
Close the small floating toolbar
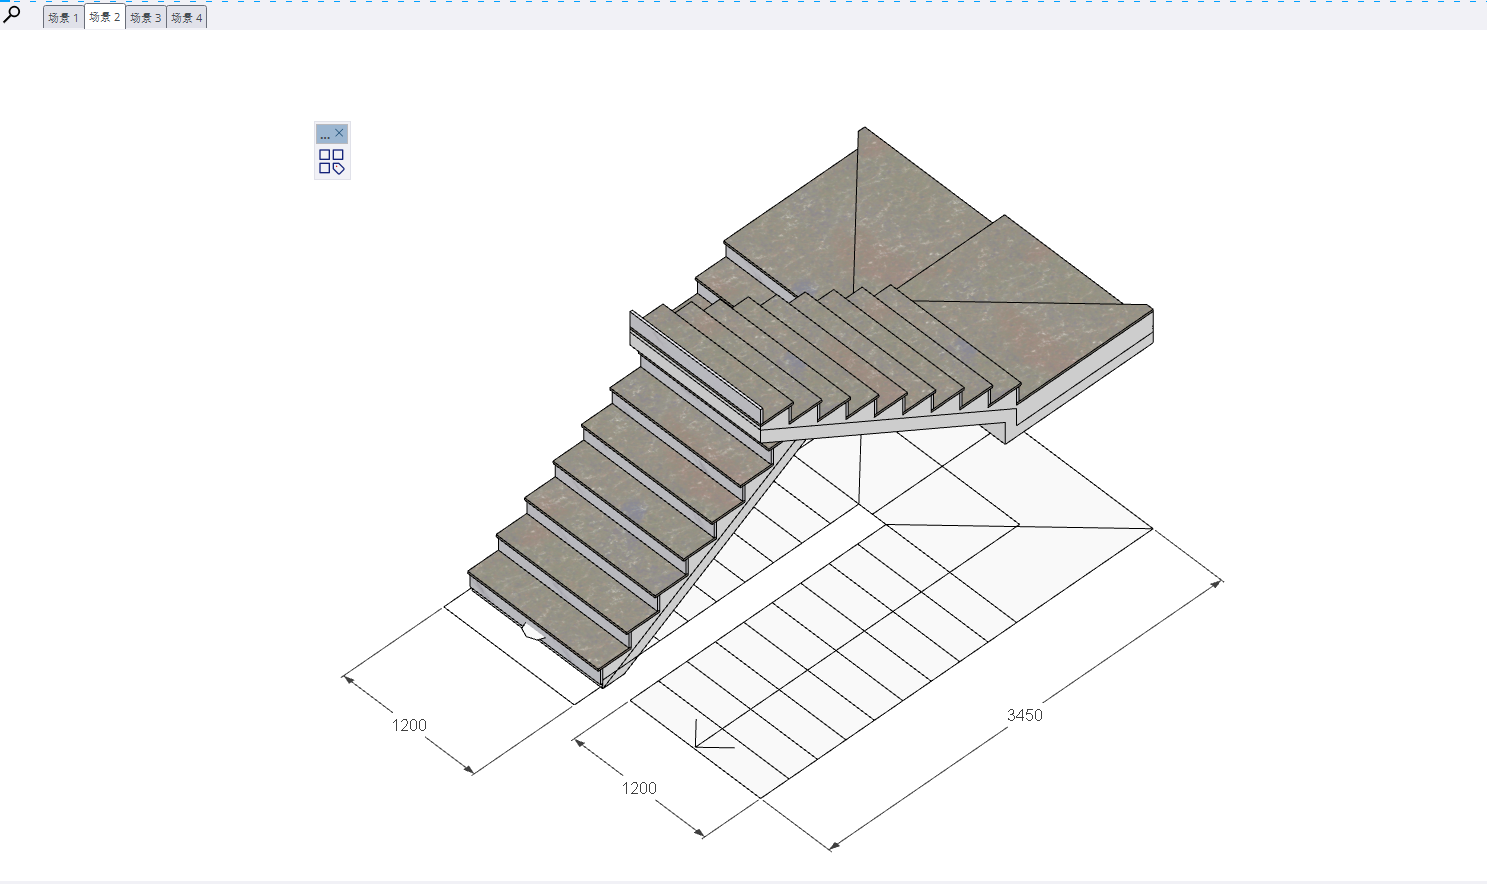[x=340, y=133]
